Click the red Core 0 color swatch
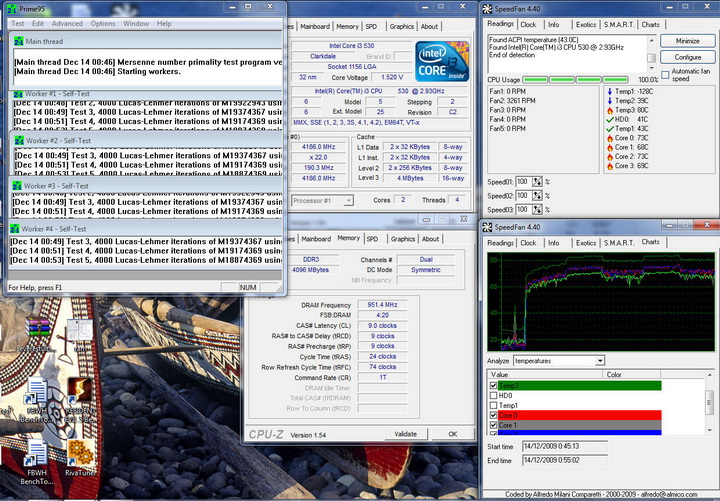This screenshot has width=720, height=501. coord(630,415)
